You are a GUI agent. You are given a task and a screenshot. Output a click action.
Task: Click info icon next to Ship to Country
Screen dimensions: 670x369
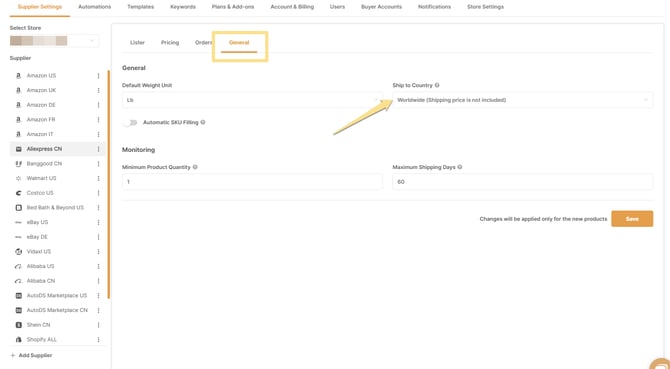[437, 85]
